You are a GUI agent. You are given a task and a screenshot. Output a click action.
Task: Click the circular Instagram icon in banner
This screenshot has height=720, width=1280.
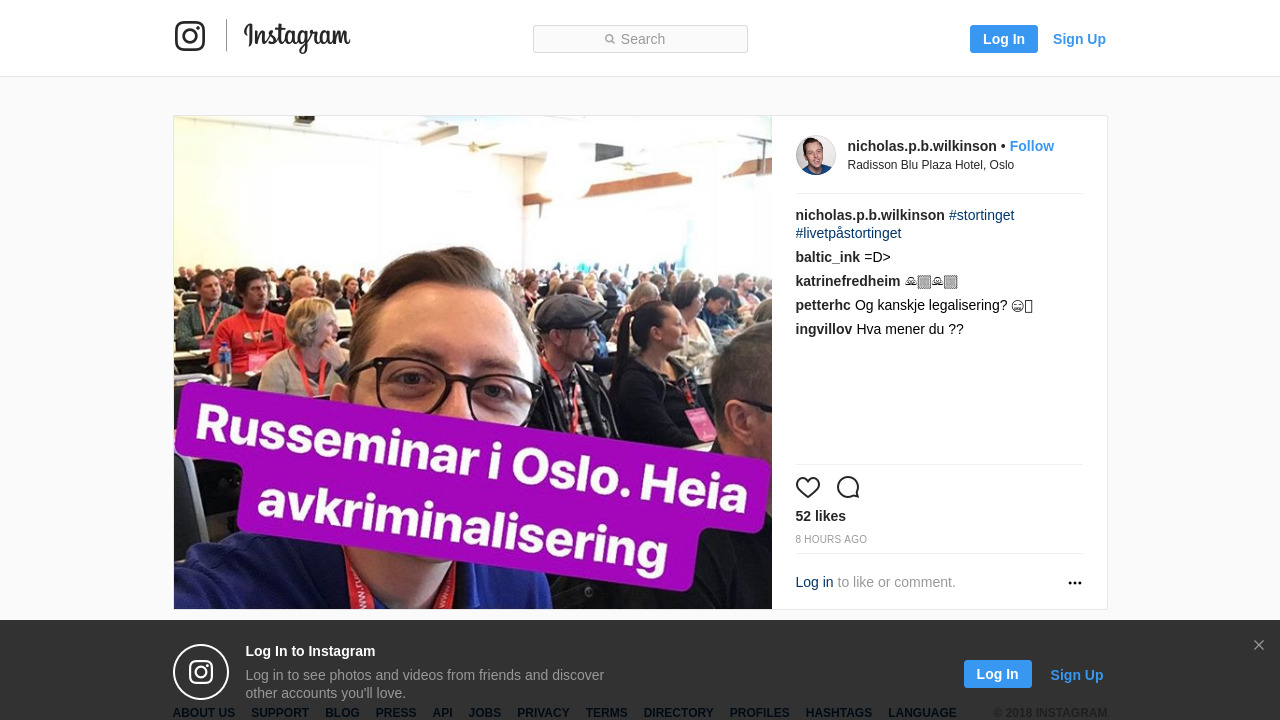[201, 672]
